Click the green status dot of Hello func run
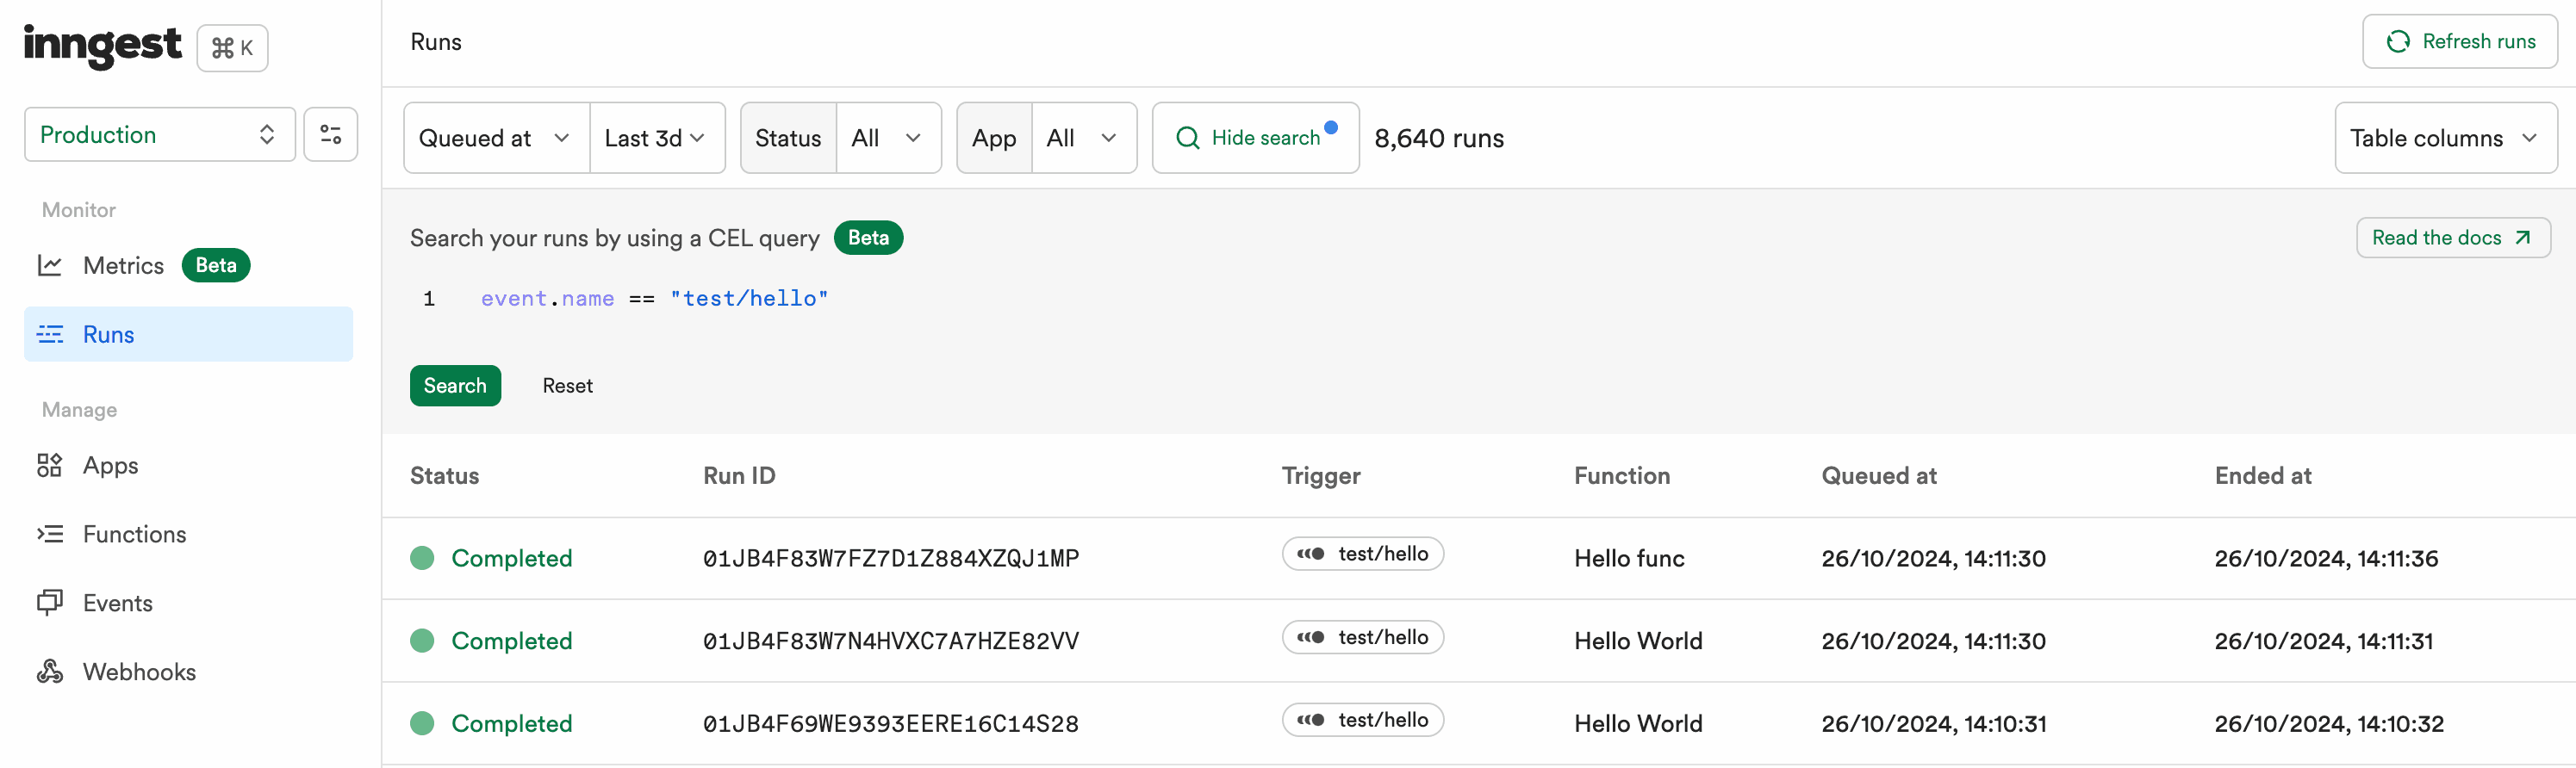 pyautogui.click(x=422, y=558)
